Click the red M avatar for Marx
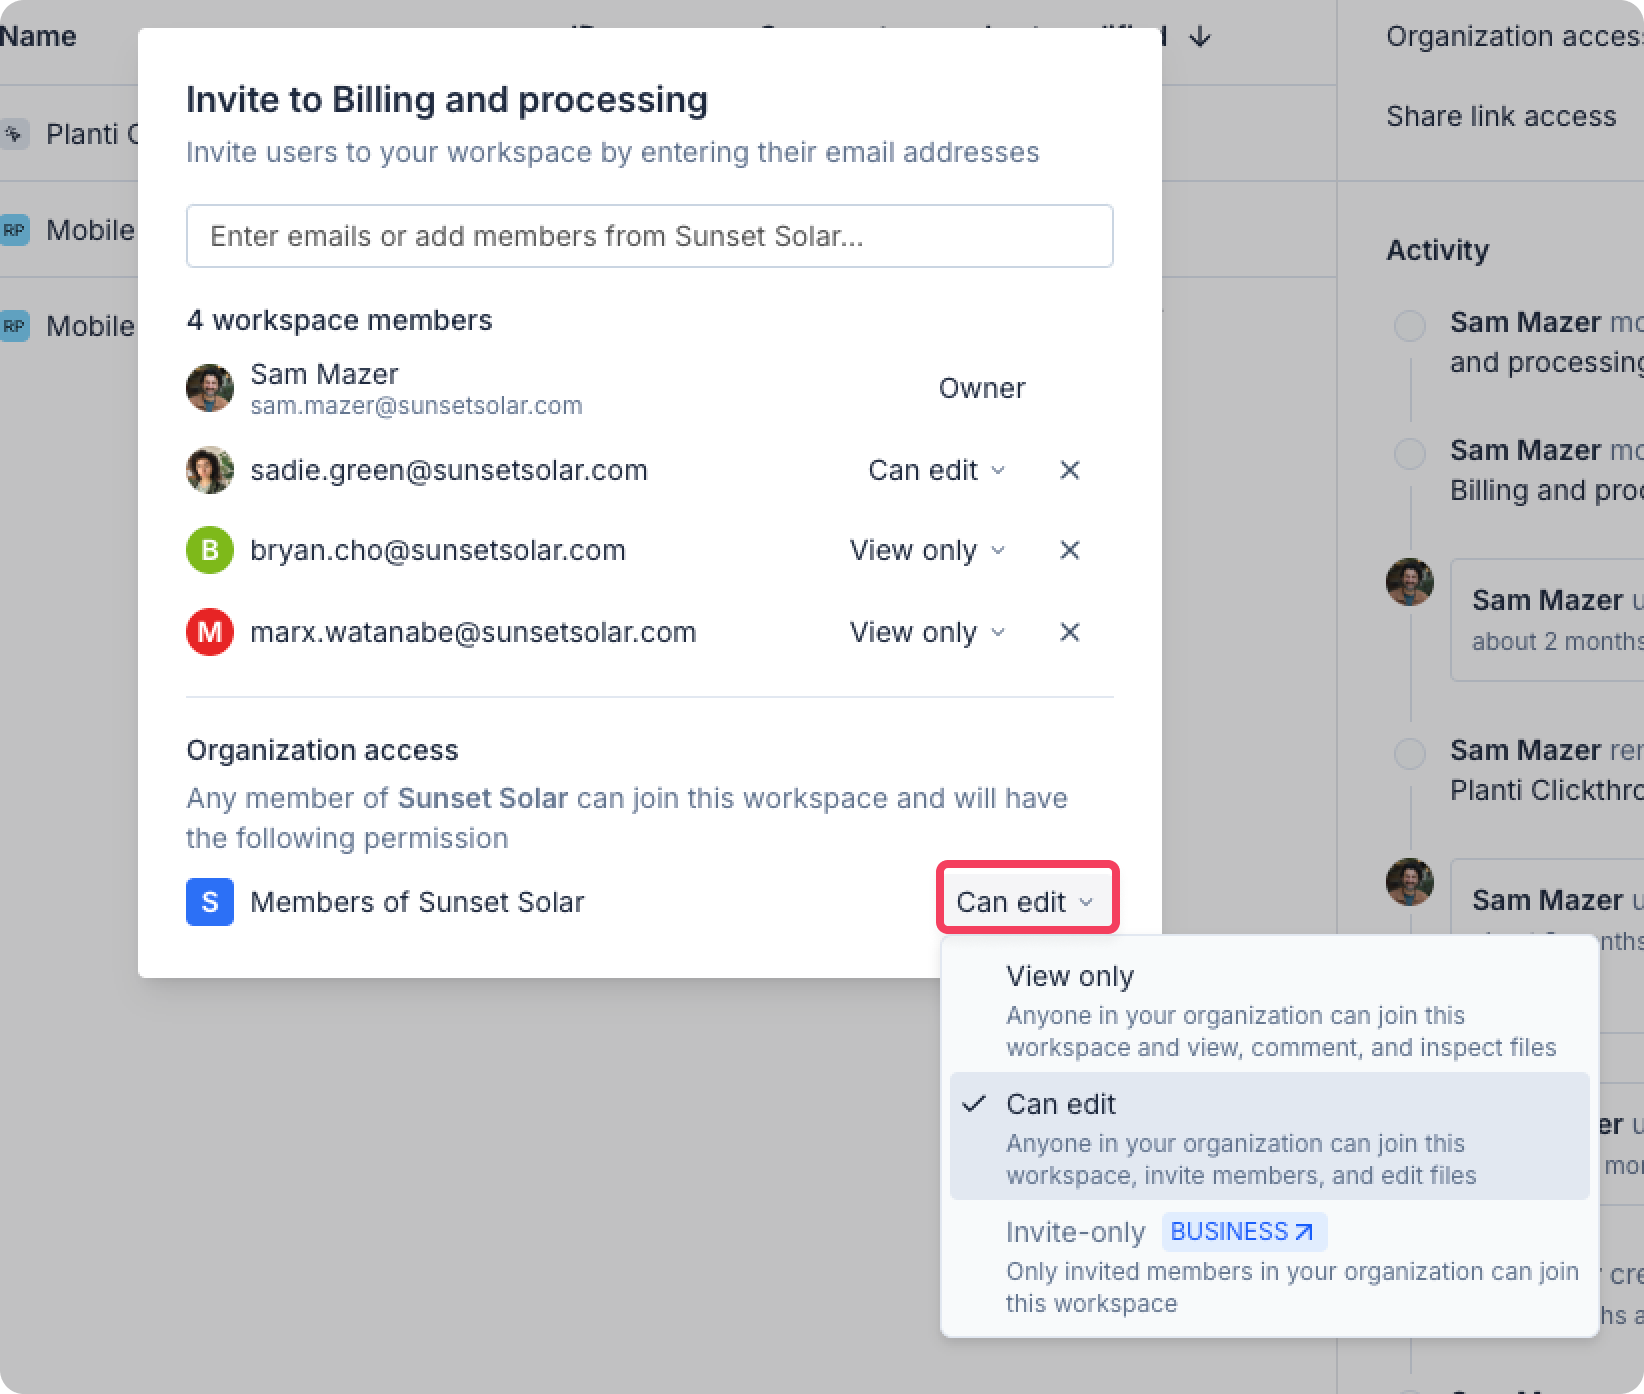Screen dimensions: 1644x1394 210,632
